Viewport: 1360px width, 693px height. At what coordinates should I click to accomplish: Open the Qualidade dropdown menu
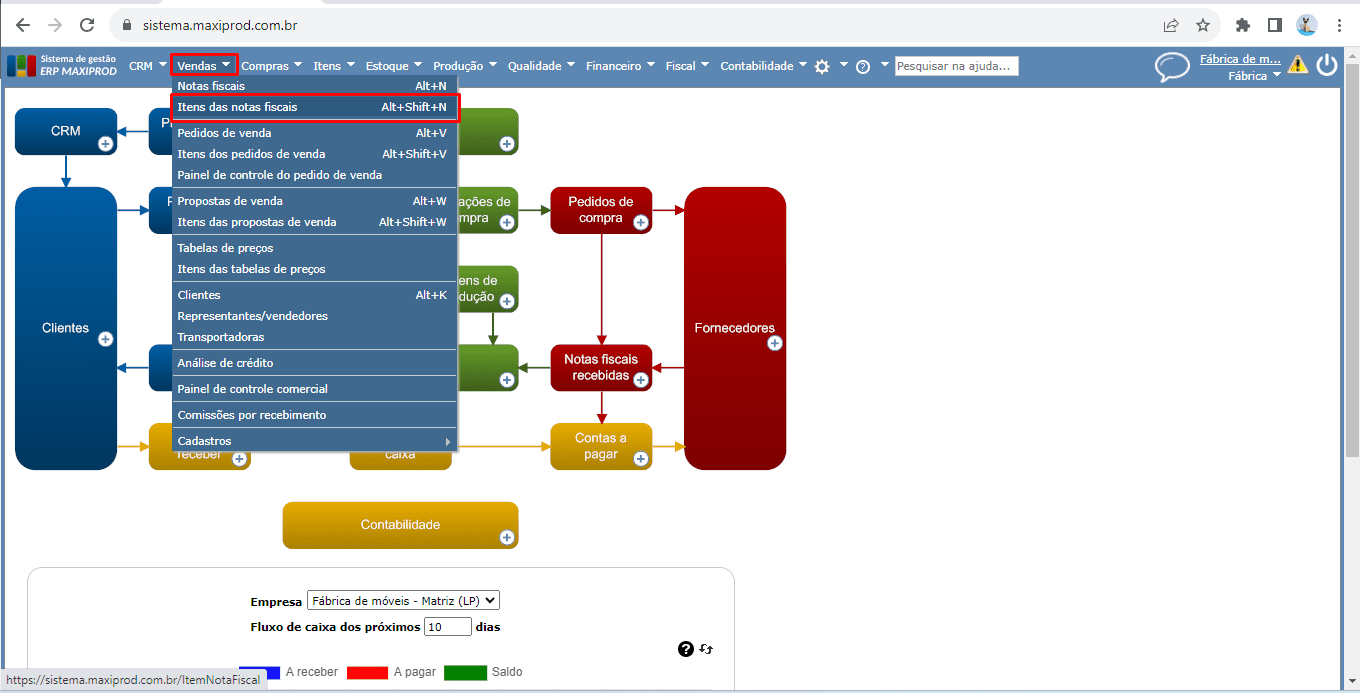[x=541, y=66]
